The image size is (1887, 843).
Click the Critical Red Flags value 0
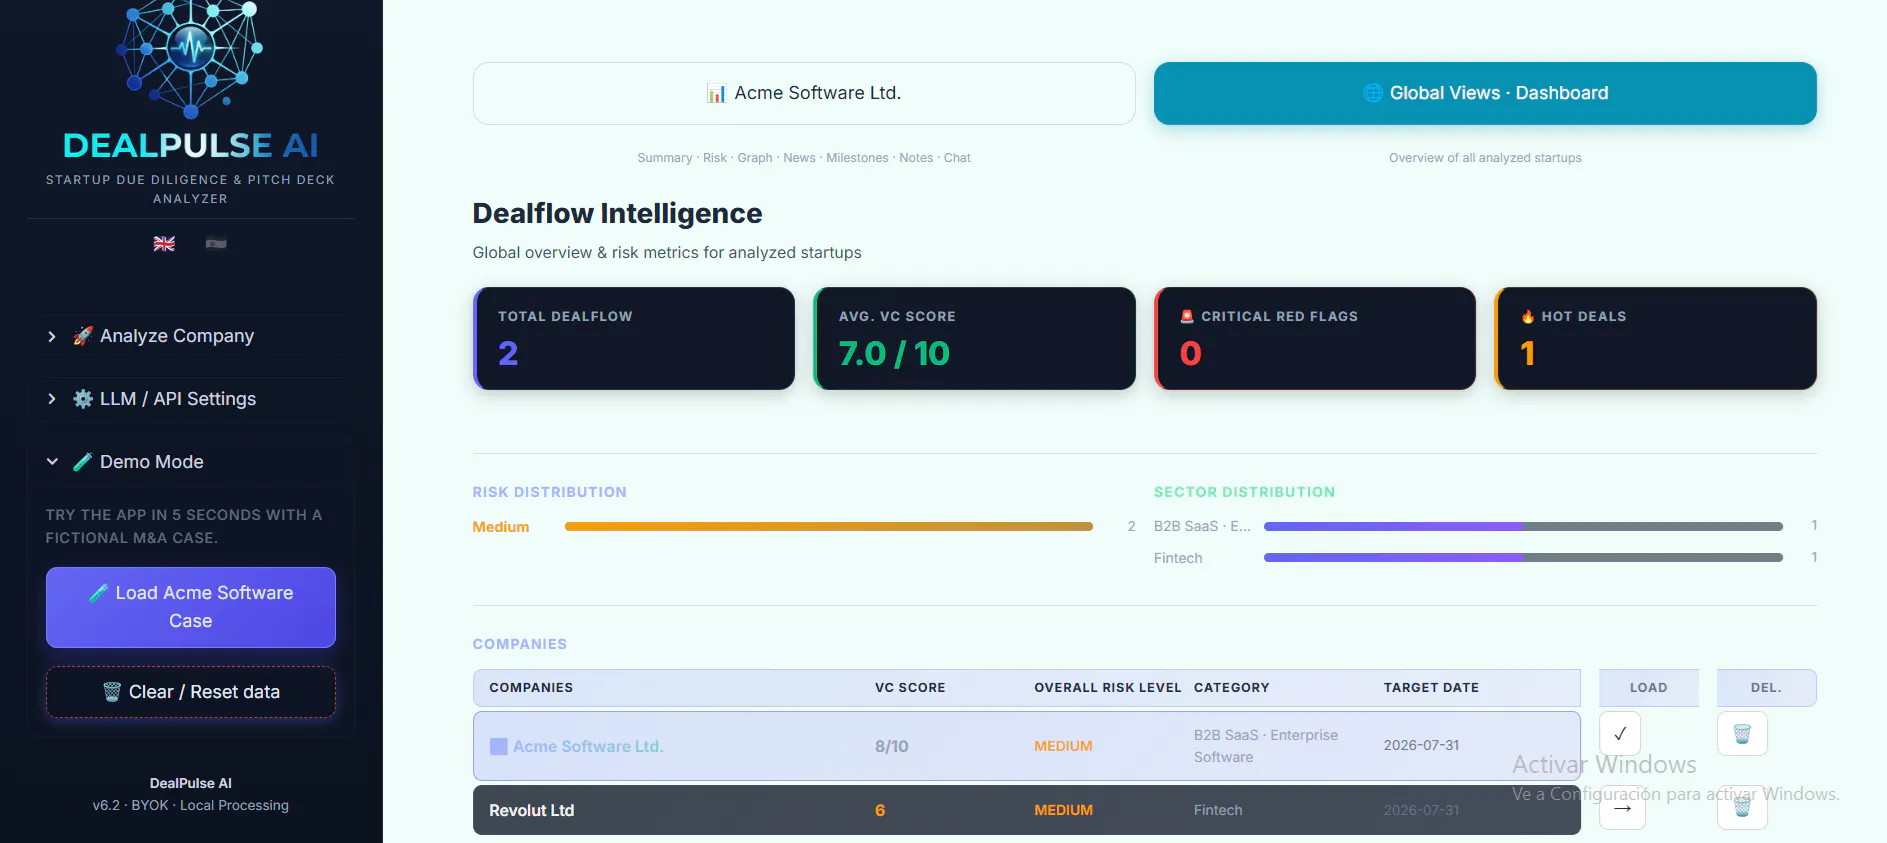(1190, 353)
